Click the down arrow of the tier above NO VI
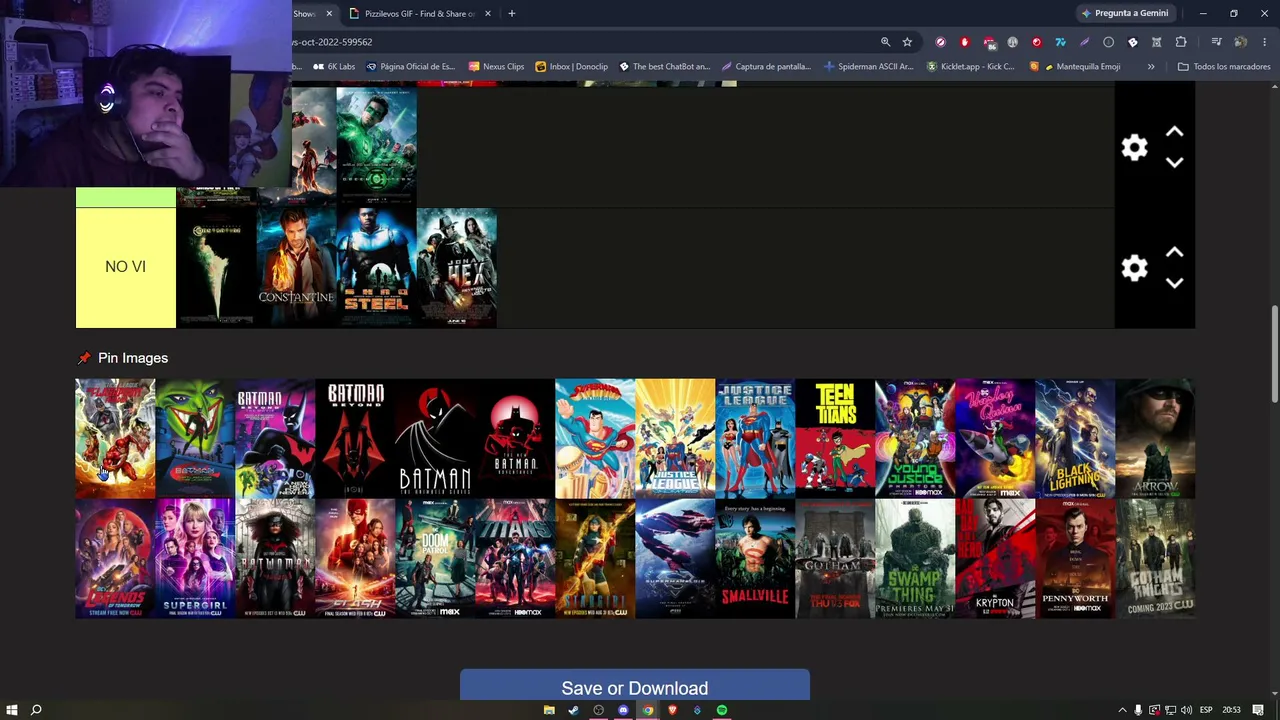This screenshot has height=720, width=1280. tap(1175, 162)
